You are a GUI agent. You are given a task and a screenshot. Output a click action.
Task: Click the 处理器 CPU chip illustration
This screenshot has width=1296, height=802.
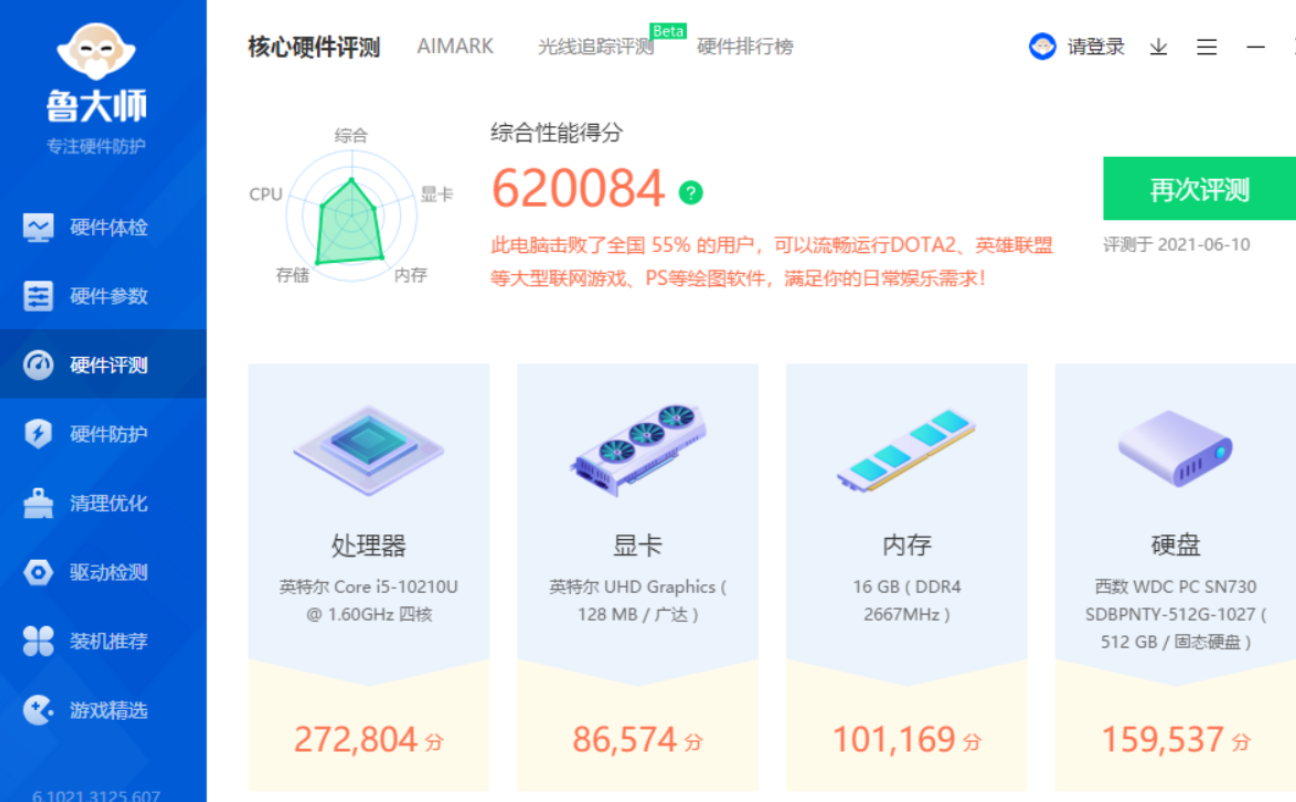pyautogui.click(x=368, y=450)
